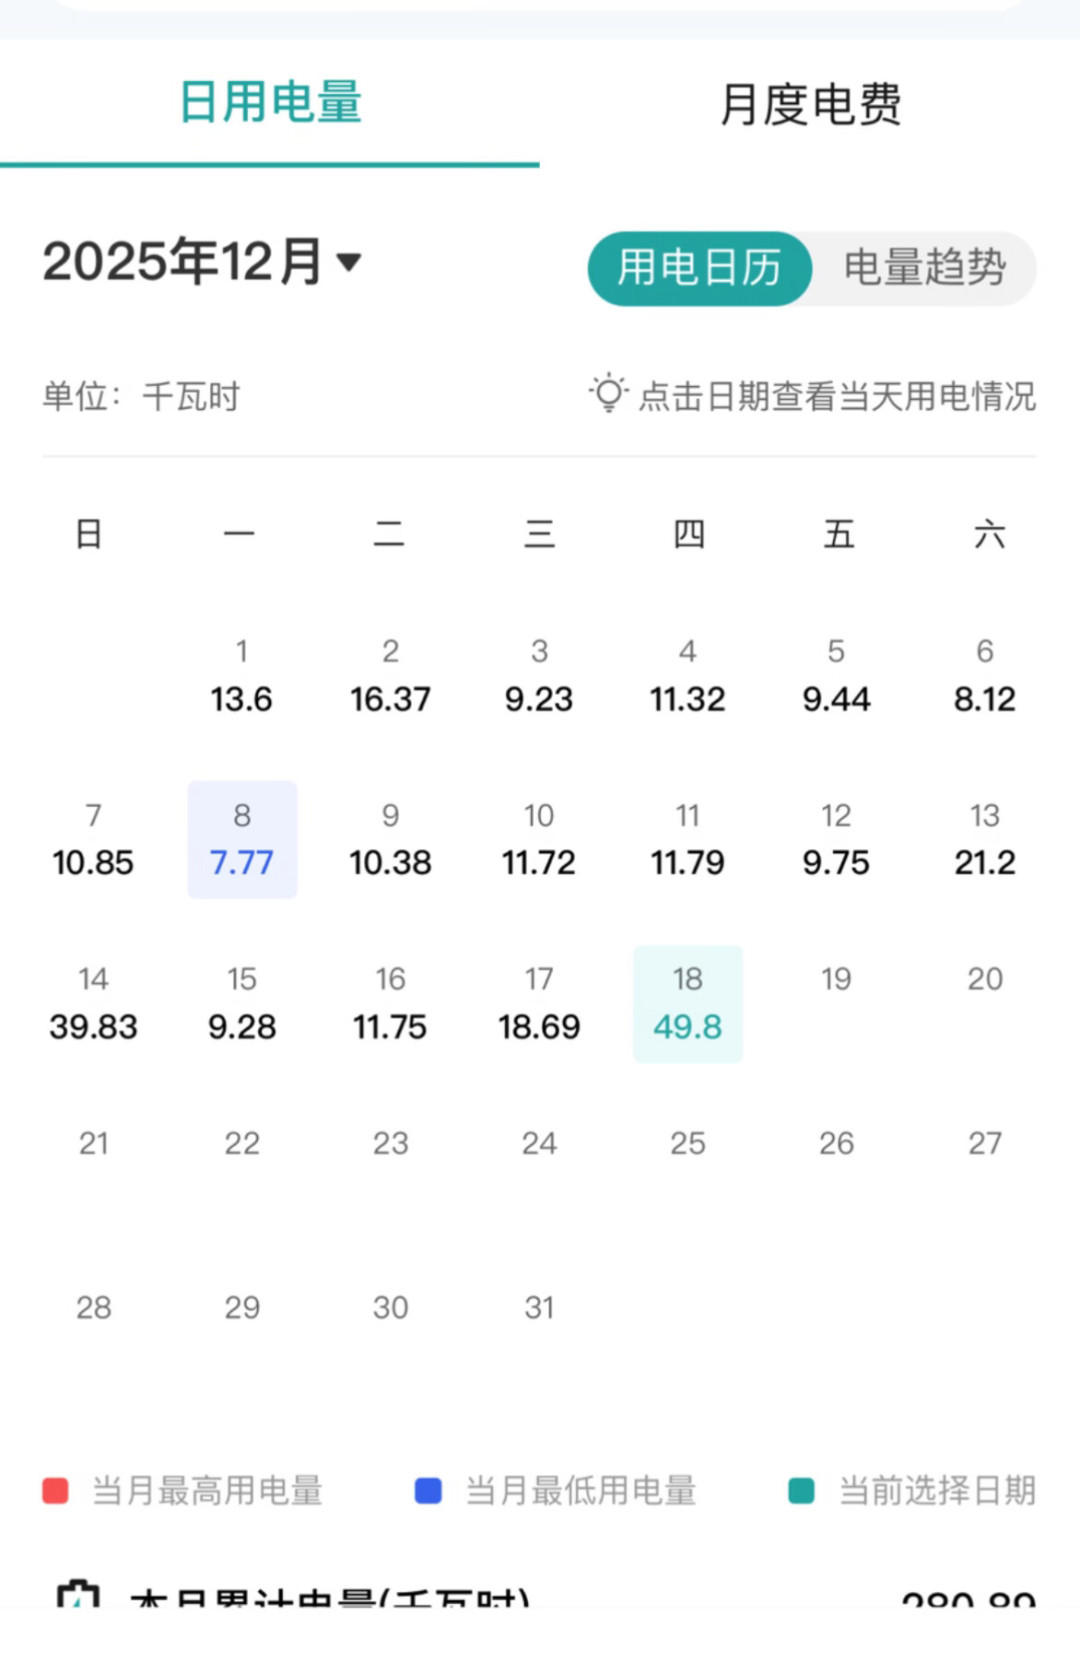
Task: Tap the 当月最高用电量 legend label
Action: pos(207,1491)
